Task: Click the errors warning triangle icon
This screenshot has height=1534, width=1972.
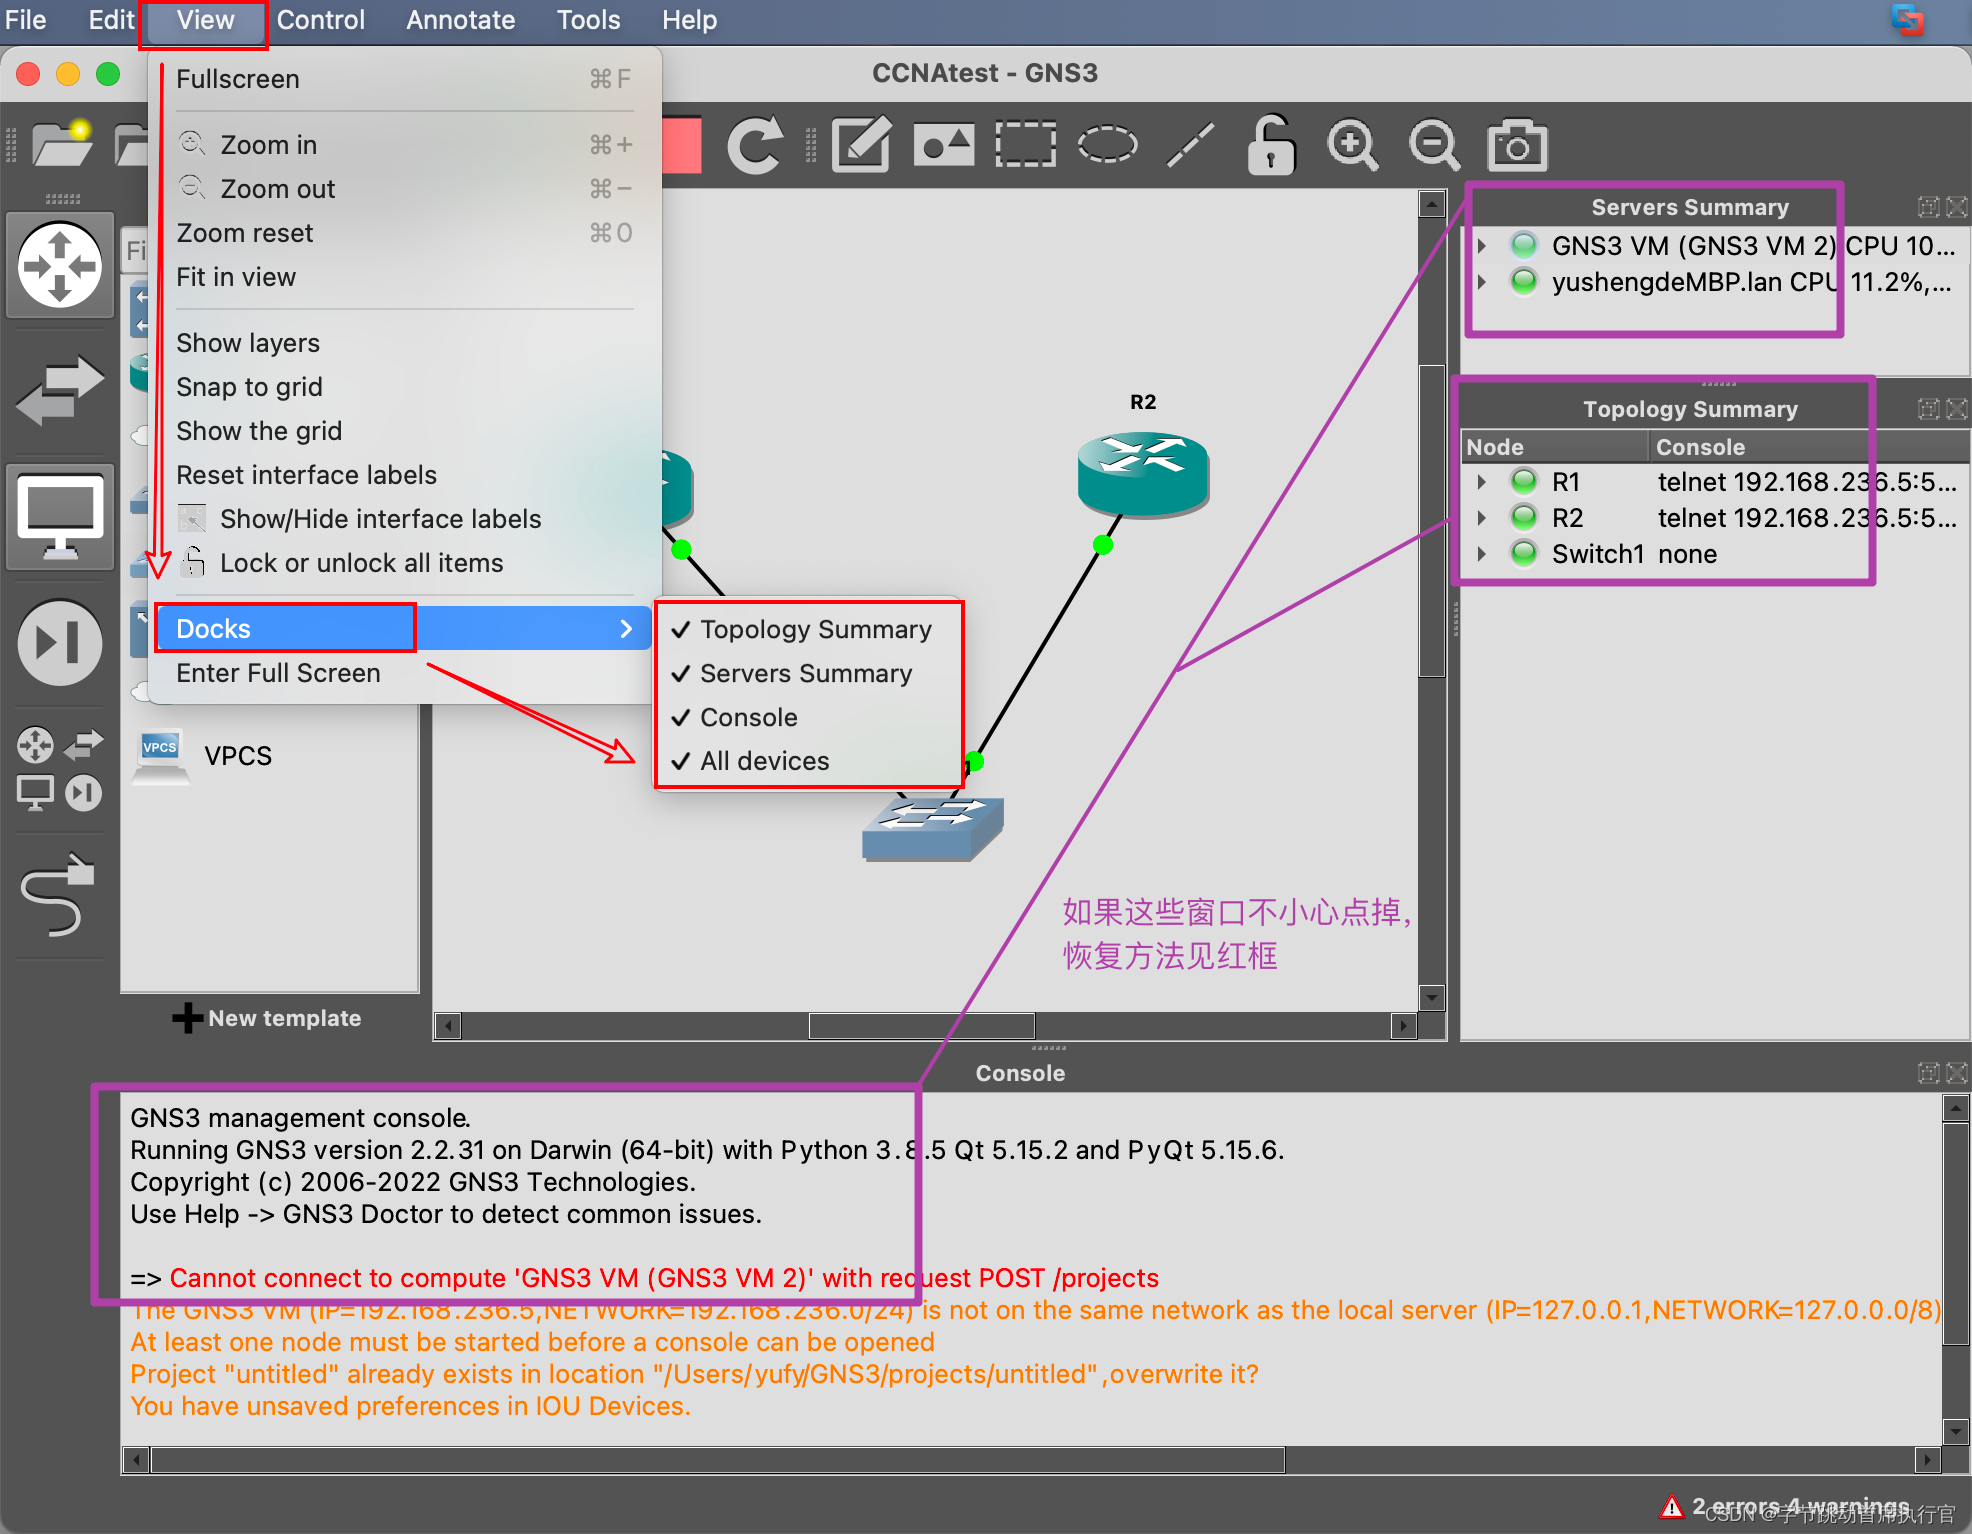Action: click(1672, 1506)
